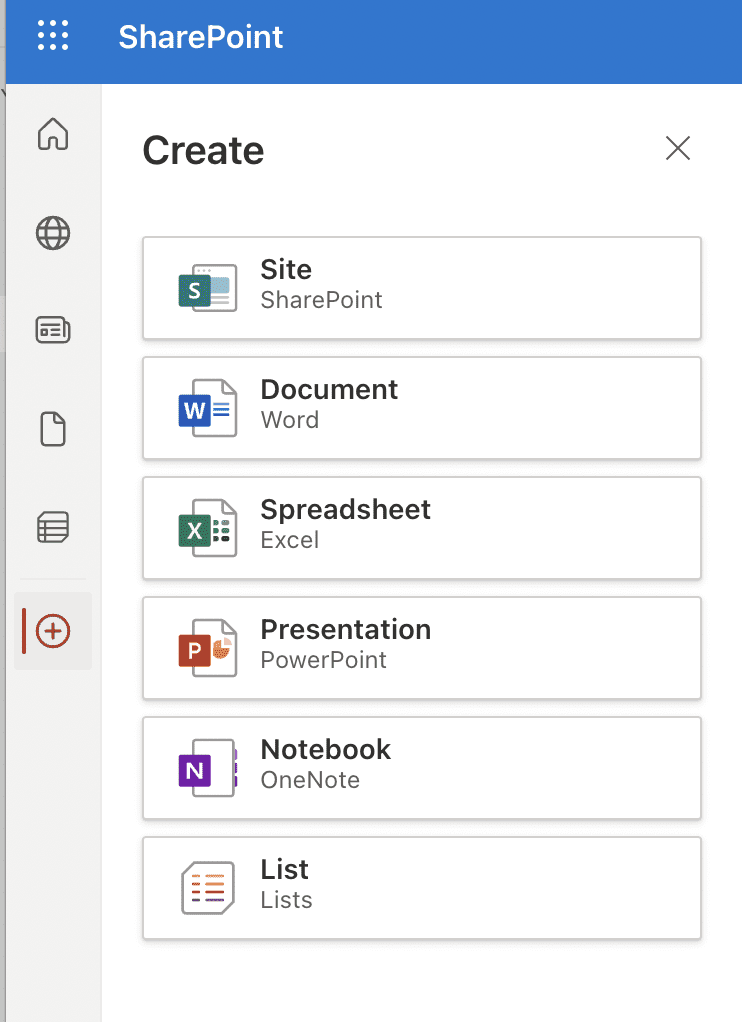Click the Word icon on Document card
The height and width of the screenshot is (1022, 742).
(207, 408)
